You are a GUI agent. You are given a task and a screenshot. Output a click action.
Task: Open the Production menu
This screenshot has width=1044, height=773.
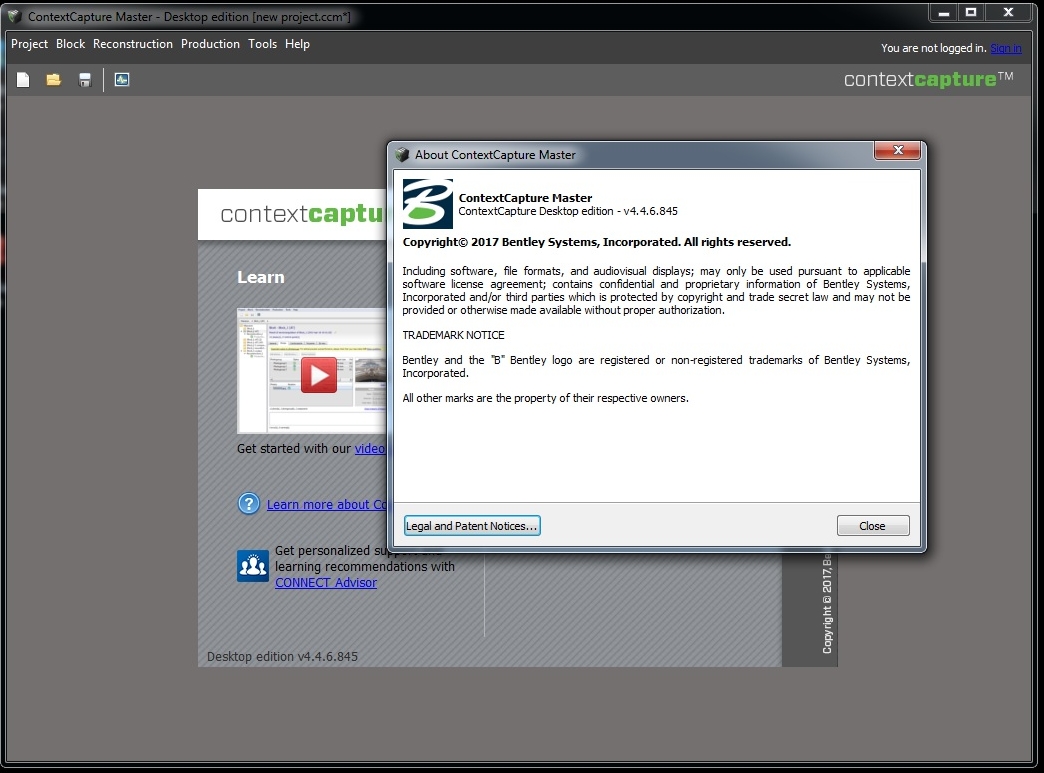tap(210, 44)
